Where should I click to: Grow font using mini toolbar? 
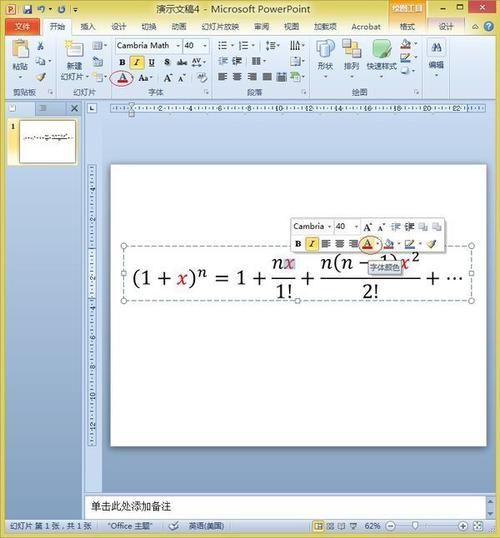click(367, 227)
